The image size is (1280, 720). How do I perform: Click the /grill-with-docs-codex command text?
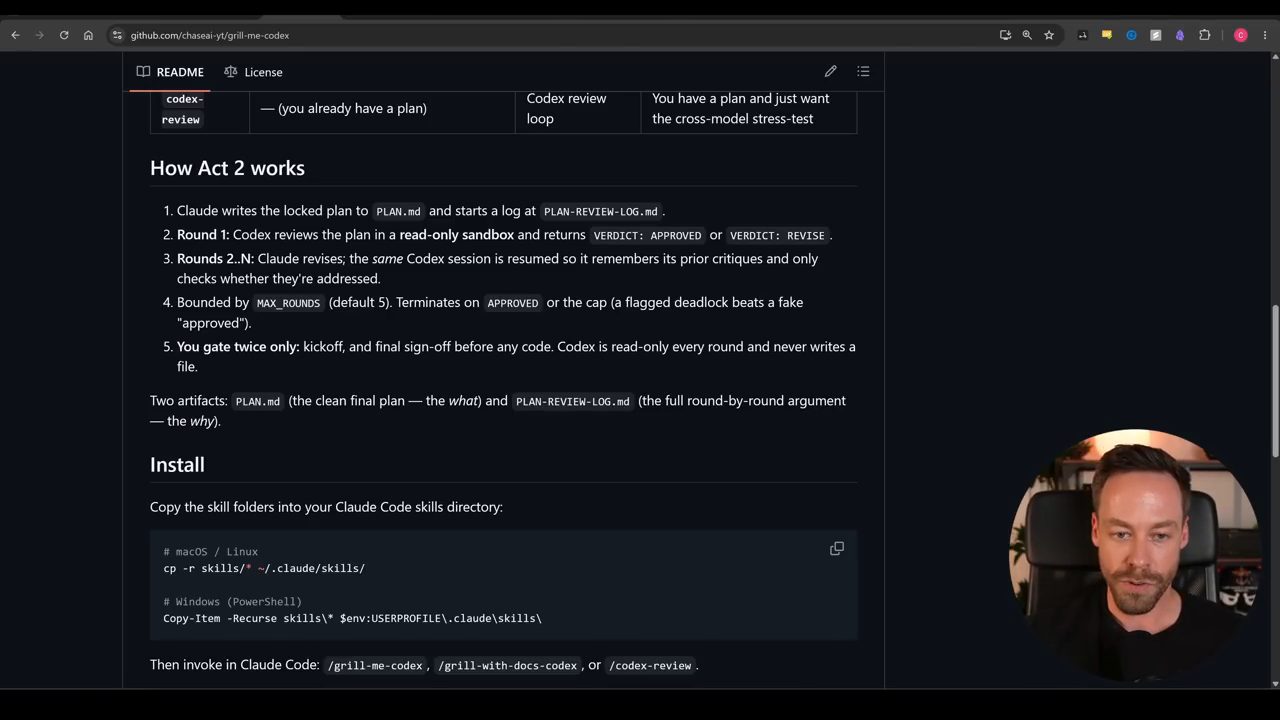pos(507,666)
